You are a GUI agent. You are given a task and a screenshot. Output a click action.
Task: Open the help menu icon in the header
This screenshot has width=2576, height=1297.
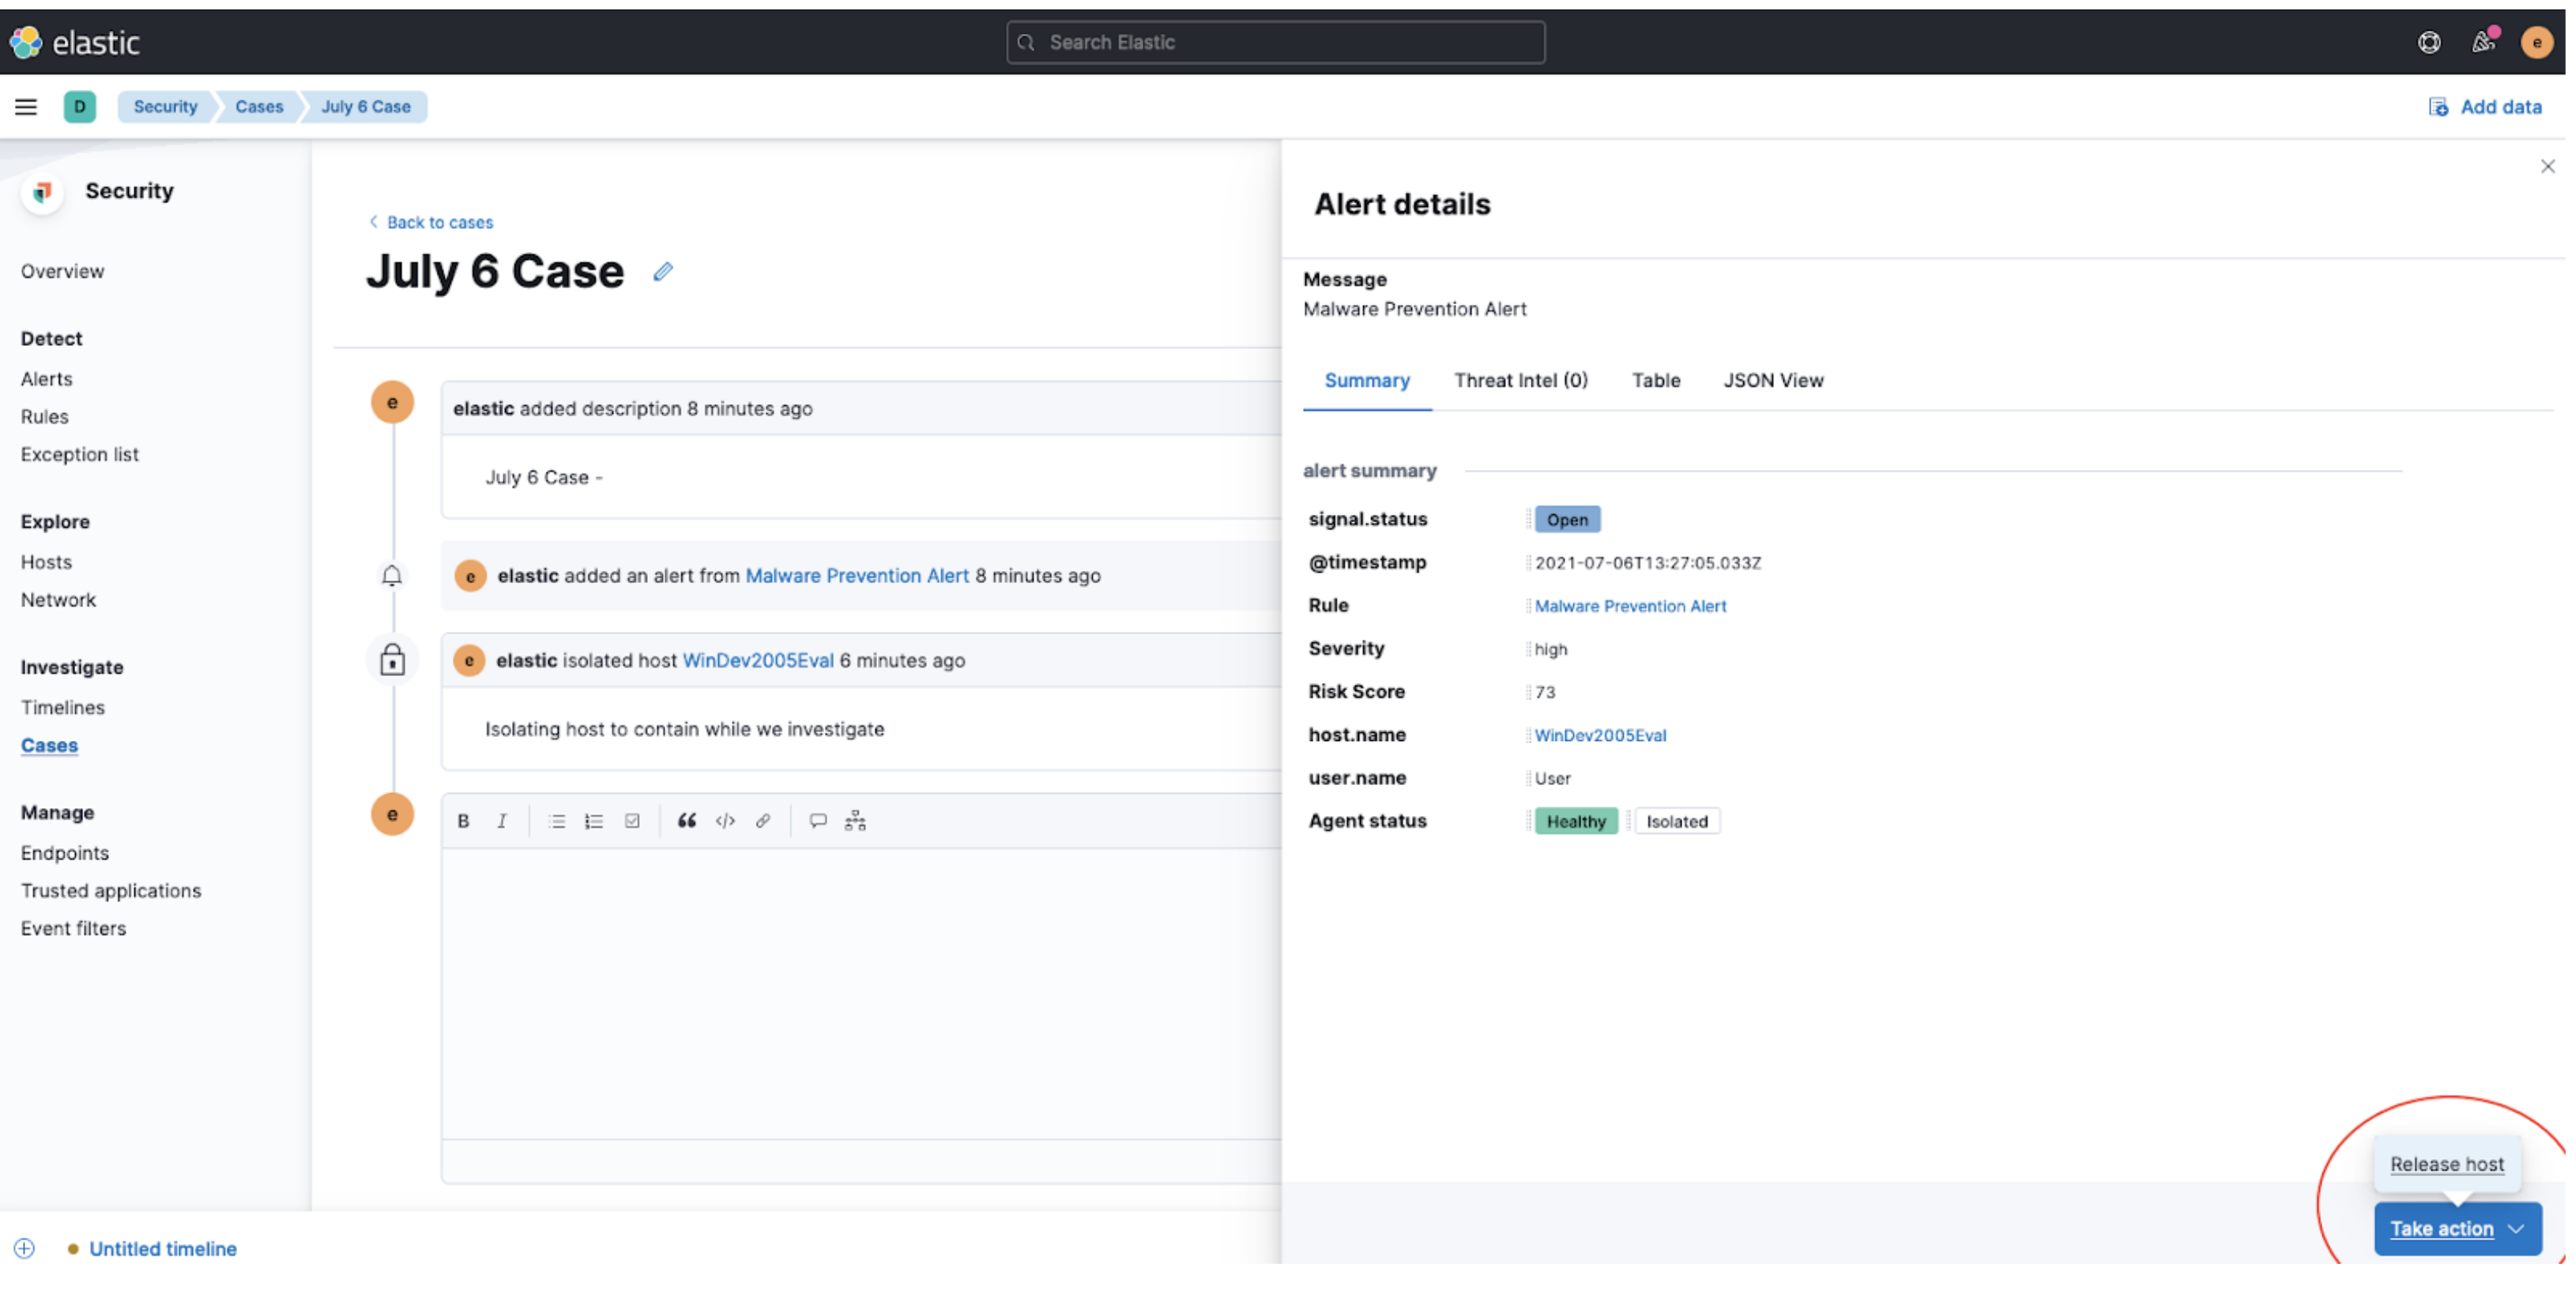coord(2429,42)
